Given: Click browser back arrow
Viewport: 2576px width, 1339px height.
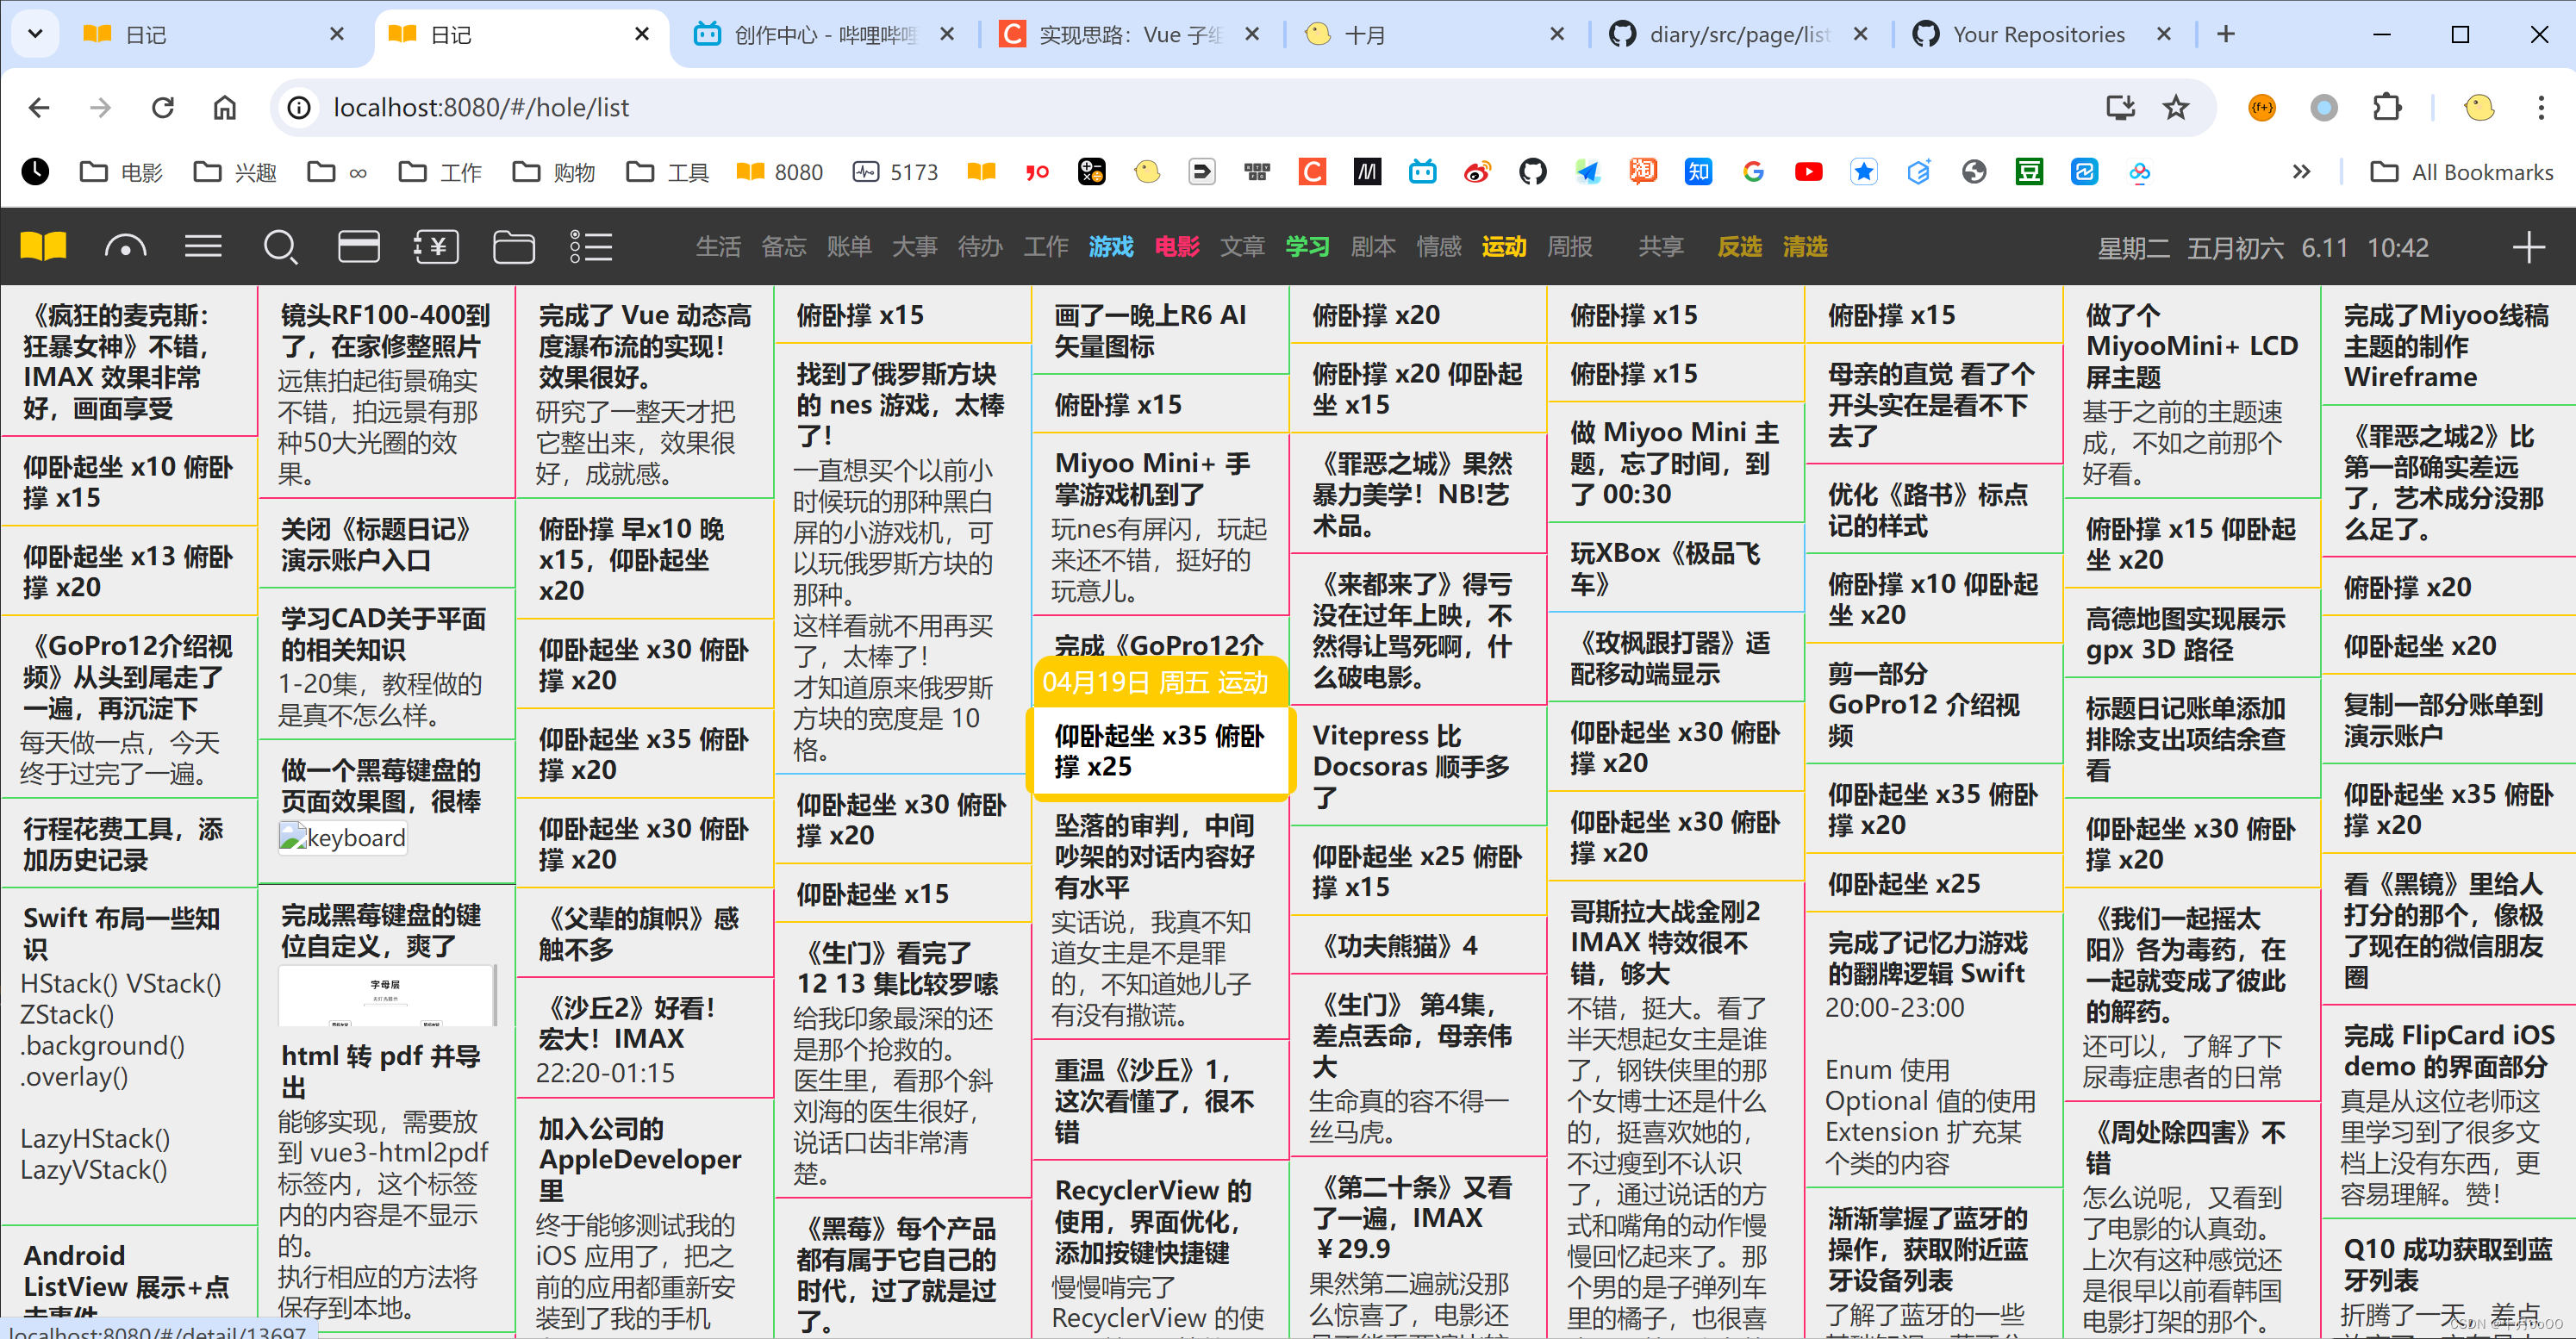Looking at the screenshot, I should [39, 107].
